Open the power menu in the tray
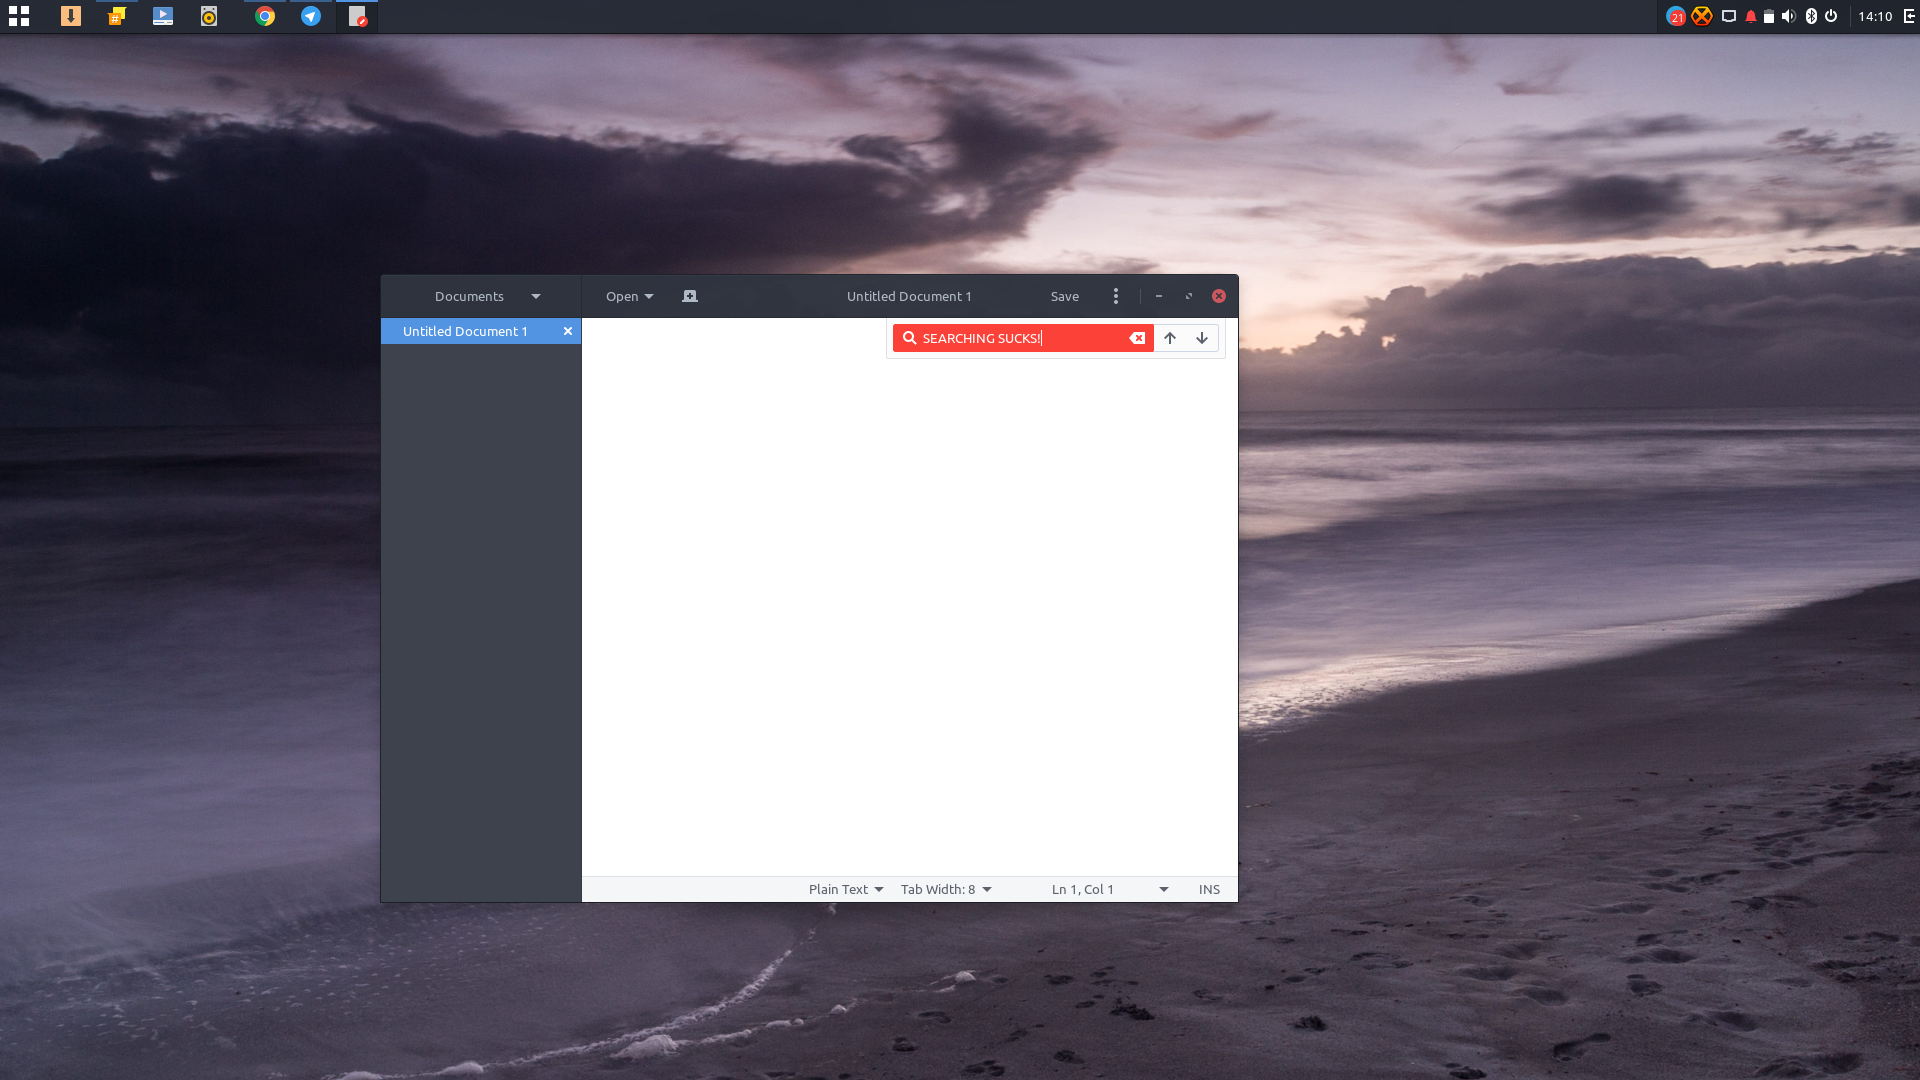The height and width of the screenshot is (1080, 1920). [1831, 16]
